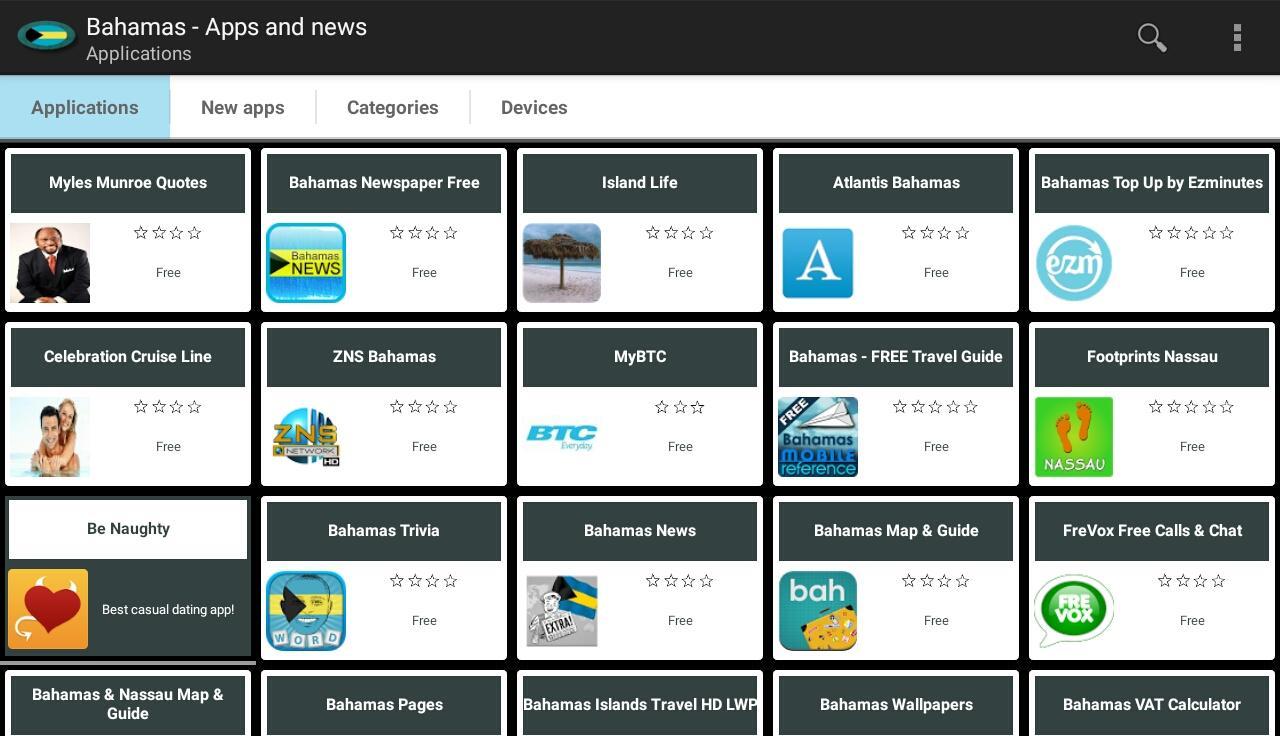Open green Nassau footprints icon
This screenshot has height=736, width=1280.
coord(1074,437)
